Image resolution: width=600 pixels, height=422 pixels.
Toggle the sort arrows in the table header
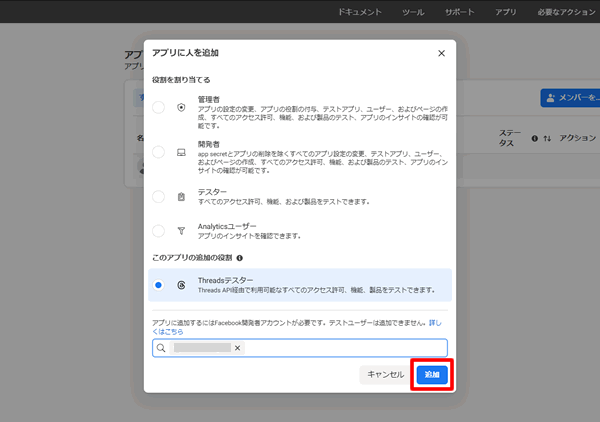(x=547, y=139)
